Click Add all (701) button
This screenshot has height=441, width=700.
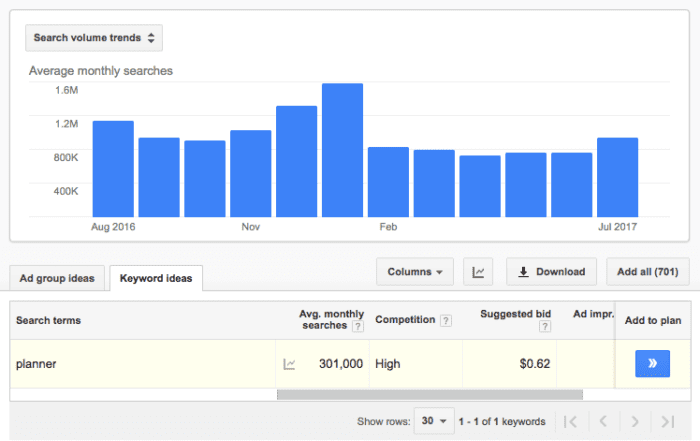pos(648,272)
